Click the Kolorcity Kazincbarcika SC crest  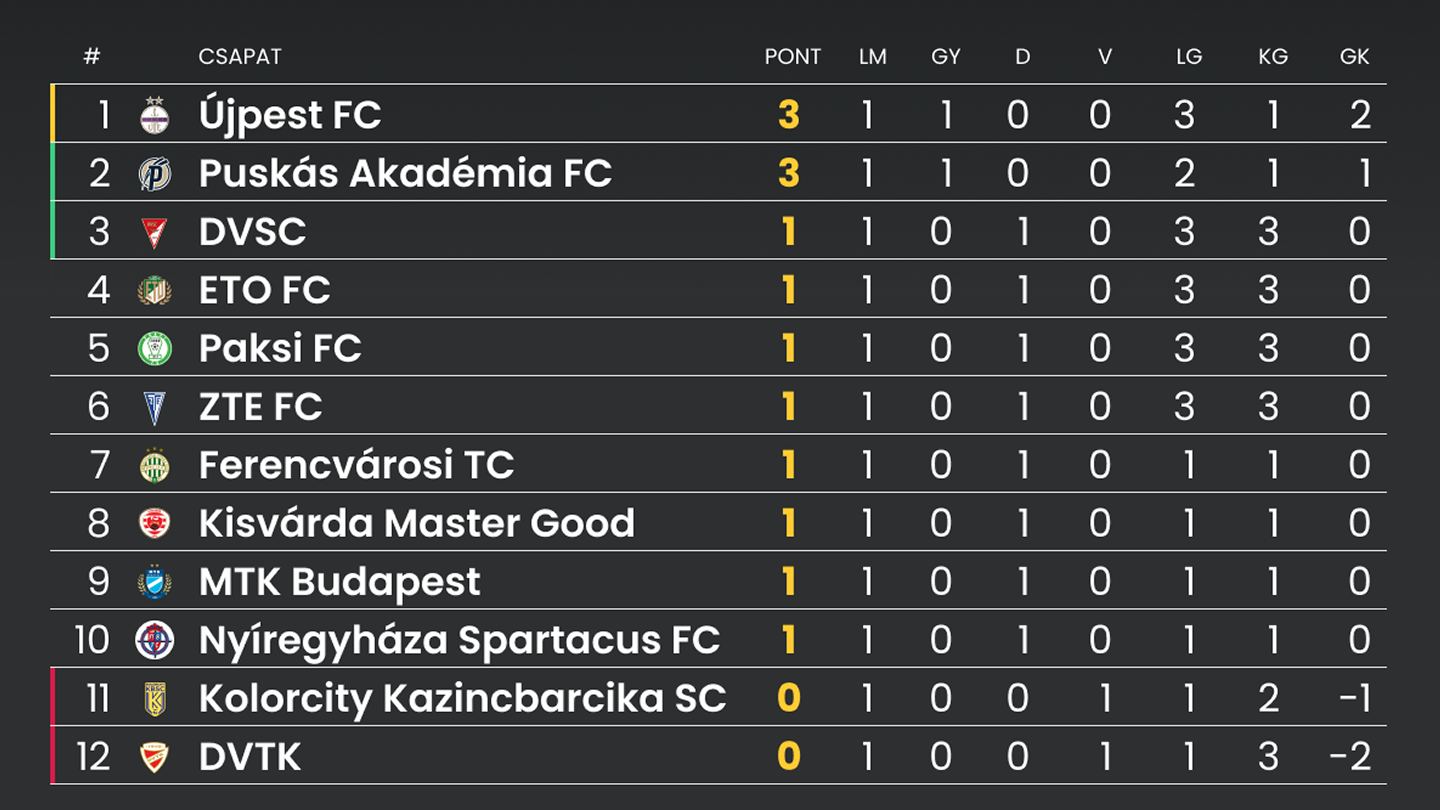click(154, 699)
